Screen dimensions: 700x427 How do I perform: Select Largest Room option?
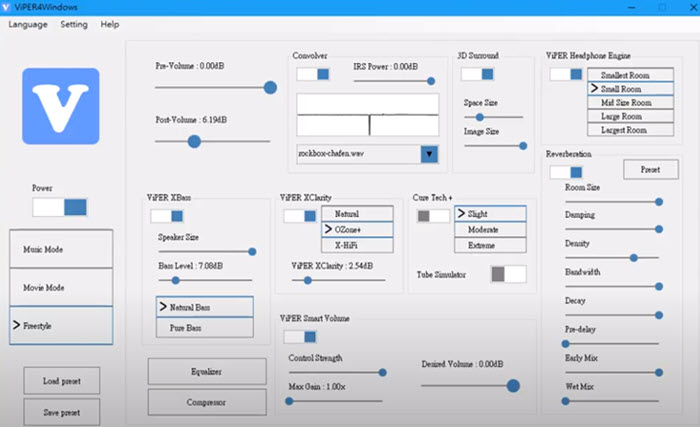tap(630, 130)
